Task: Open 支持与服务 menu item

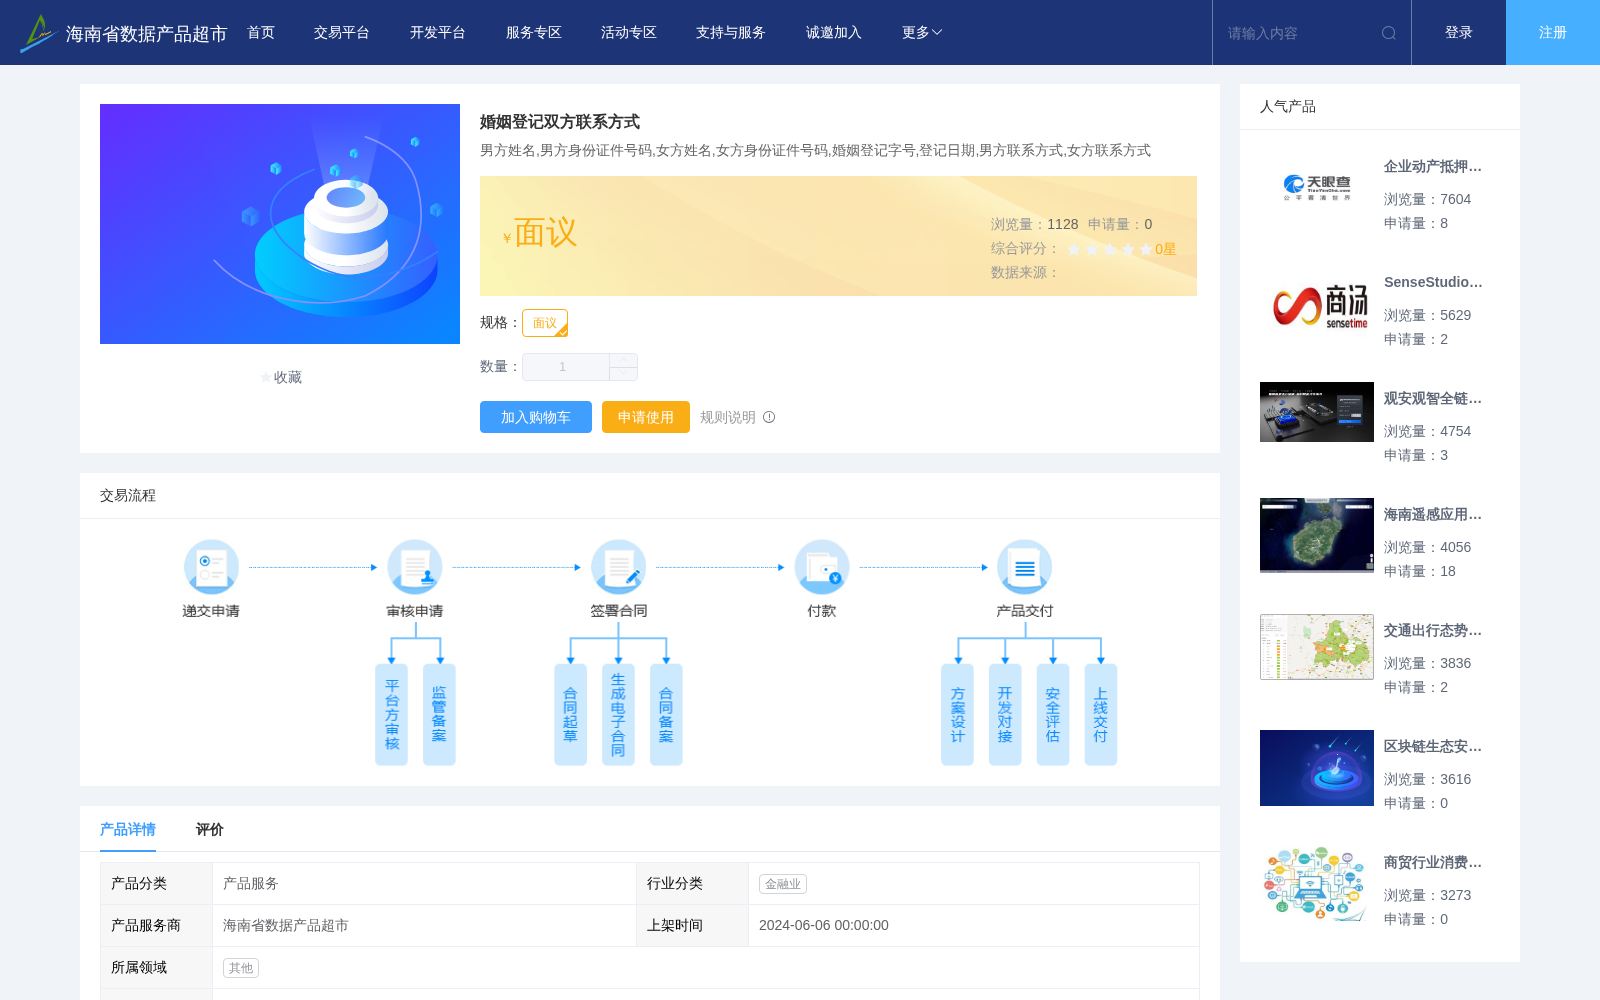Action: click(731, 33)
